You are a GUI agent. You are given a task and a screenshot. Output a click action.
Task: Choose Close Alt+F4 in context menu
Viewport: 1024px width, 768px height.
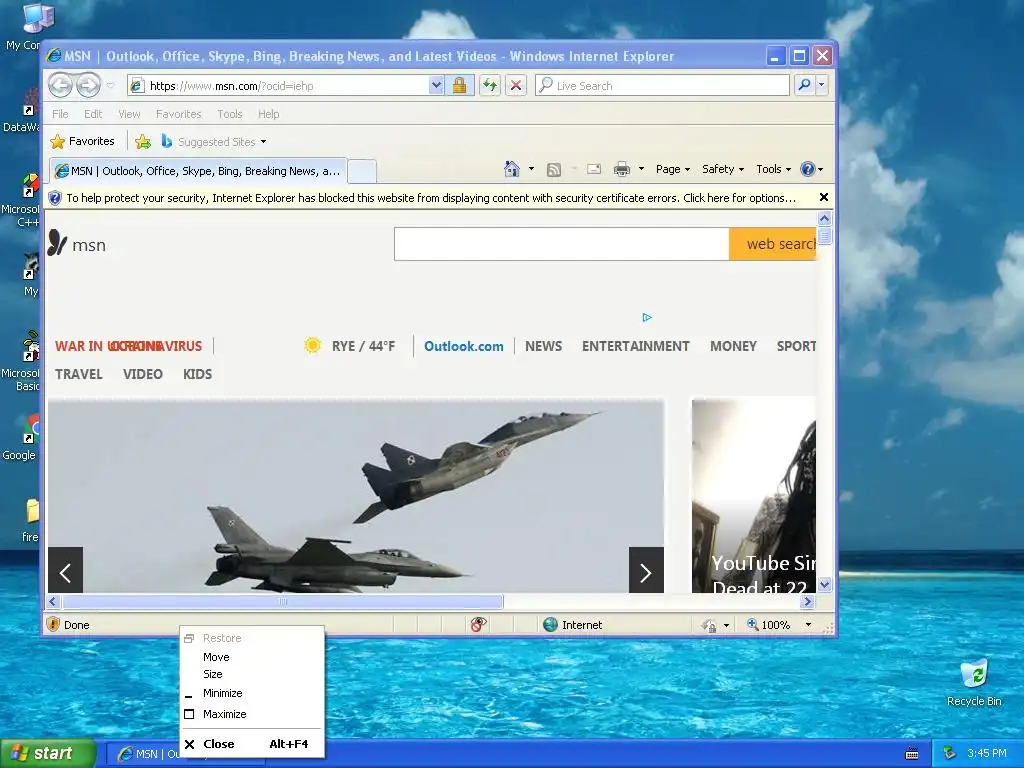pos(251,744)
